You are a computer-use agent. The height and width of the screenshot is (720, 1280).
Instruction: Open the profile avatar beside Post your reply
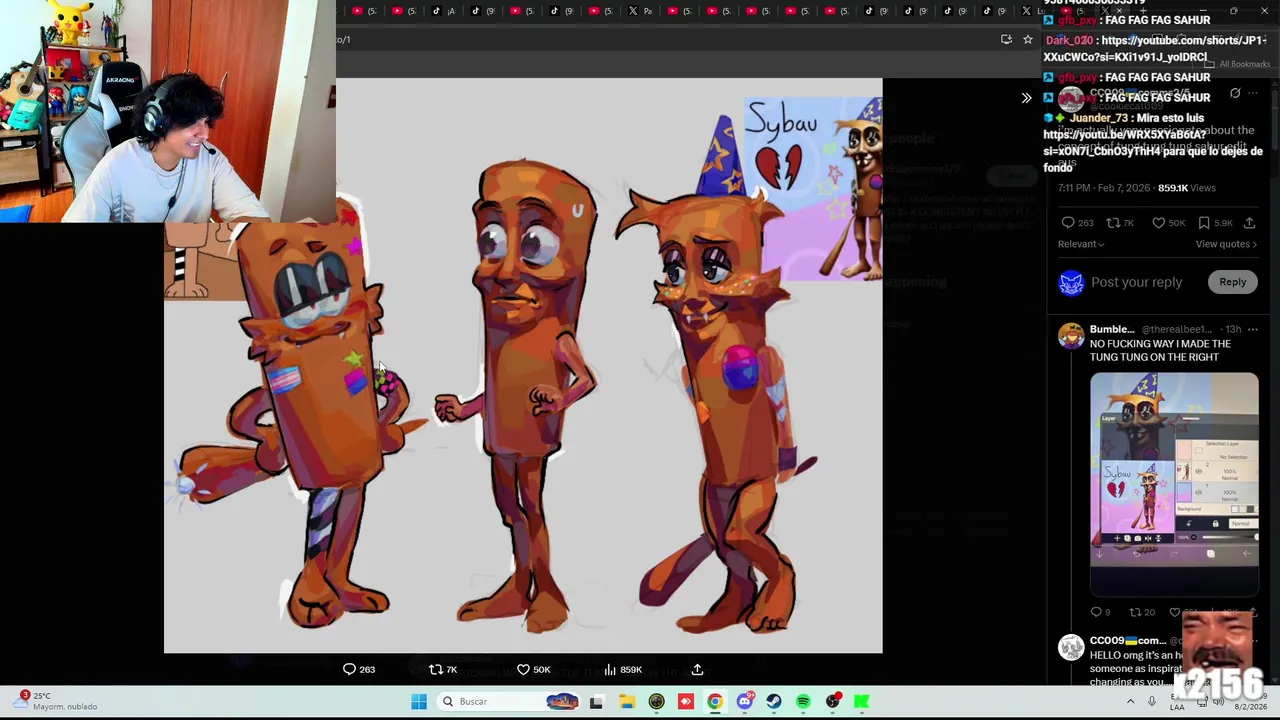(1071, 283)
